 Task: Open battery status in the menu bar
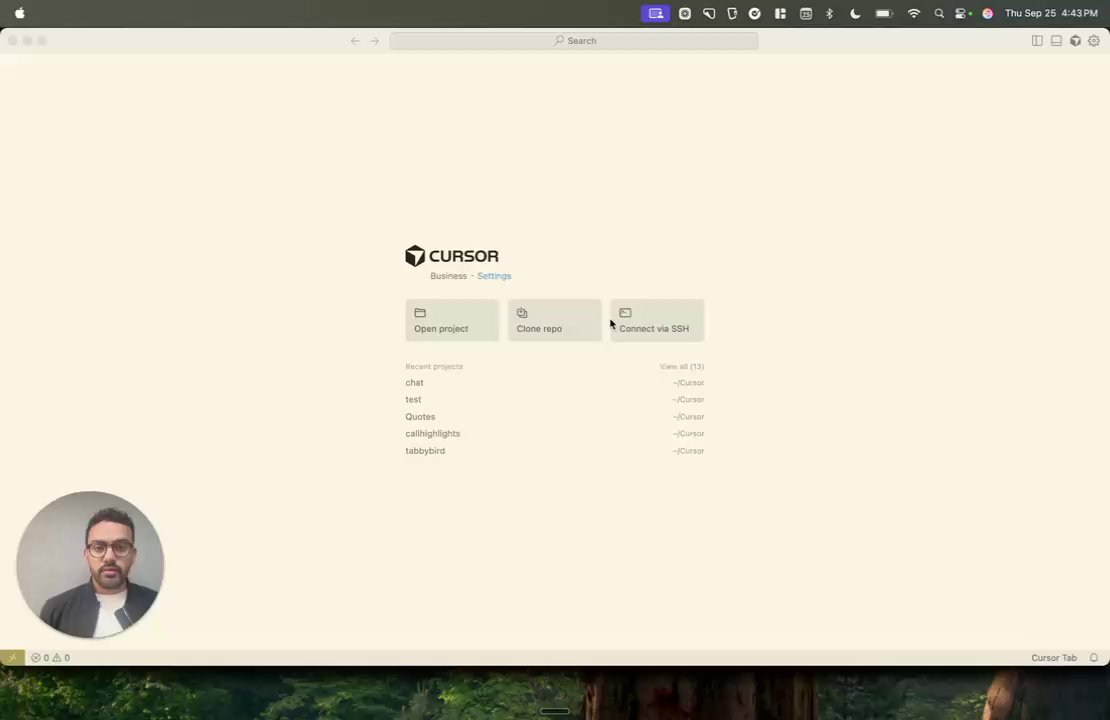(x=884, y=13)
